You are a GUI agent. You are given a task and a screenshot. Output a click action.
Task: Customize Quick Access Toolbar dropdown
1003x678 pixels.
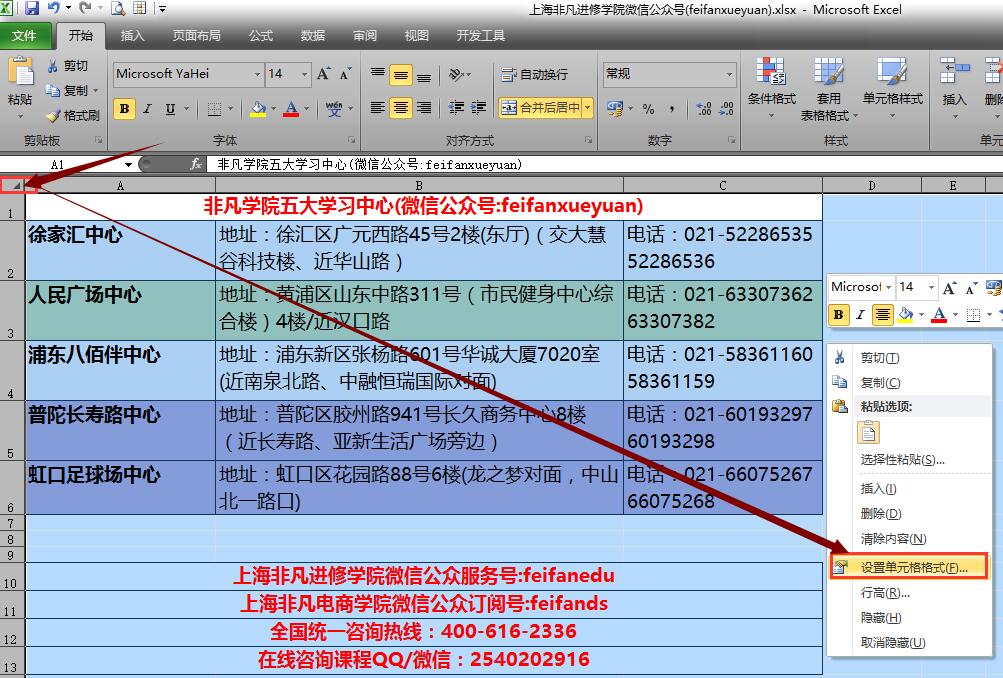point(162,9)
